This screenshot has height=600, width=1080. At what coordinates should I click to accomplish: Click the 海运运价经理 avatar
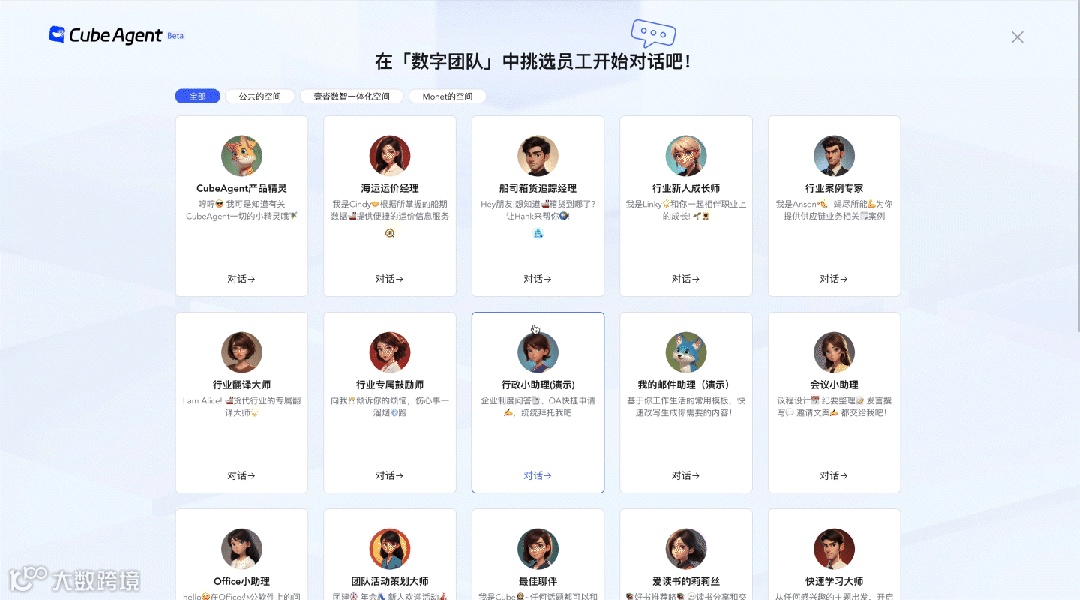[x=390, y=156]
